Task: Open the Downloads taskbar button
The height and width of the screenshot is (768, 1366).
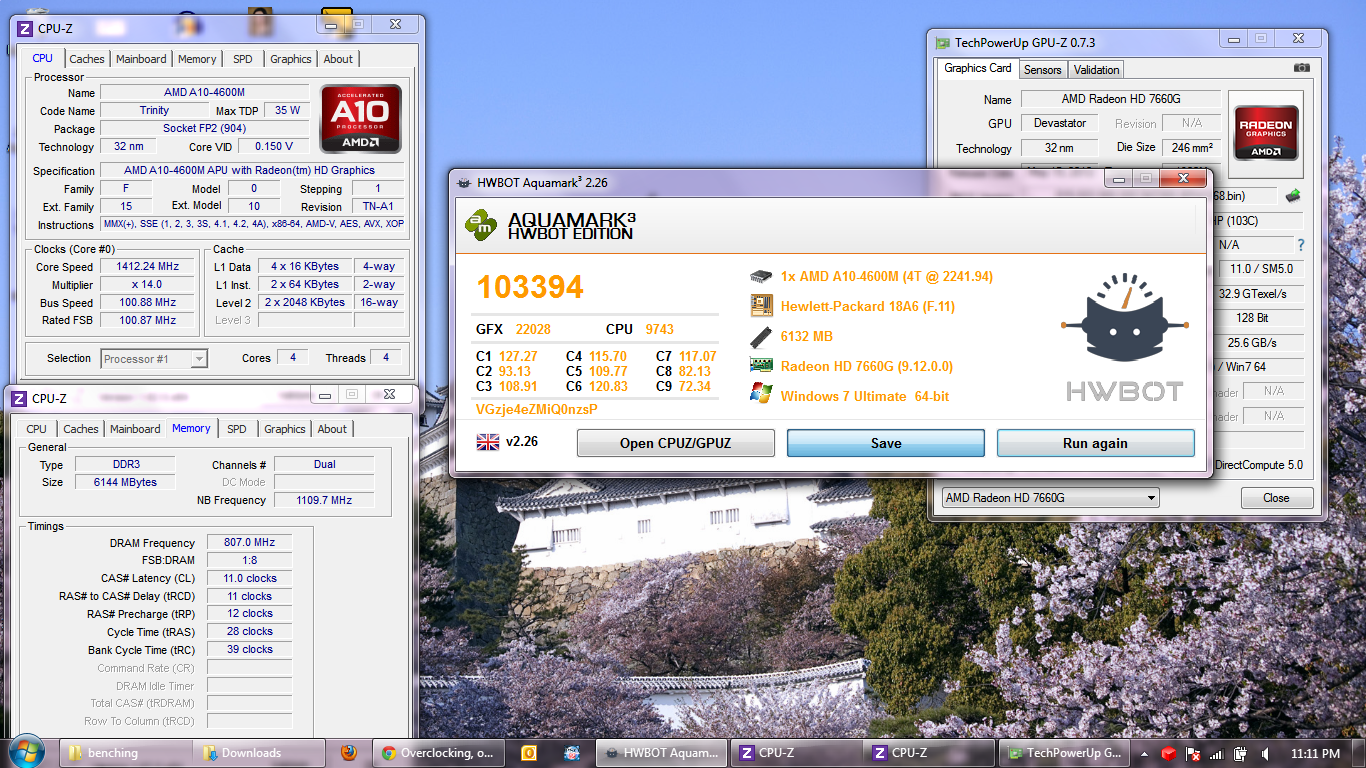Action: tap(260, 753)
